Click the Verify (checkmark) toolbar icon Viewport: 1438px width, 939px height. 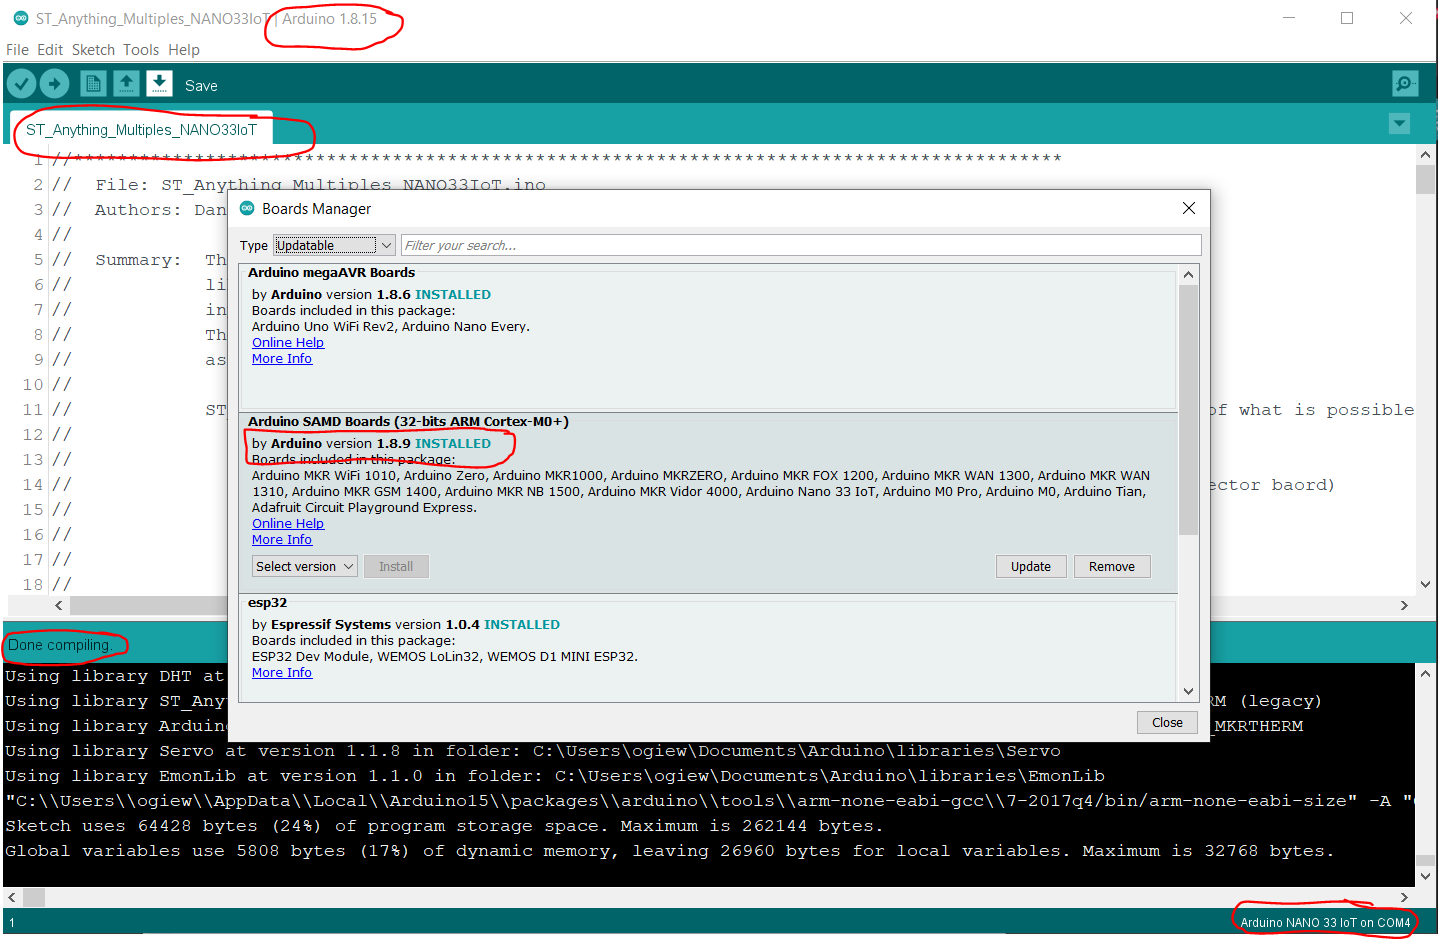pos(22,84)
